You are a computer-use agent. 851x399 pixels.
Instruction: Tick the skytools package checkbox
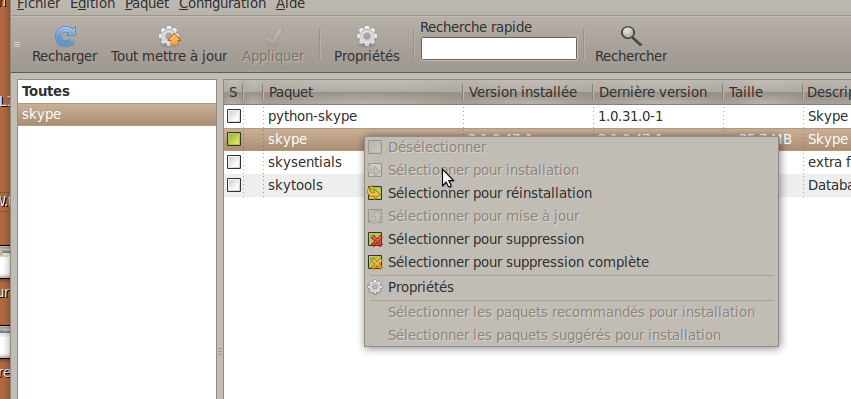234,185
